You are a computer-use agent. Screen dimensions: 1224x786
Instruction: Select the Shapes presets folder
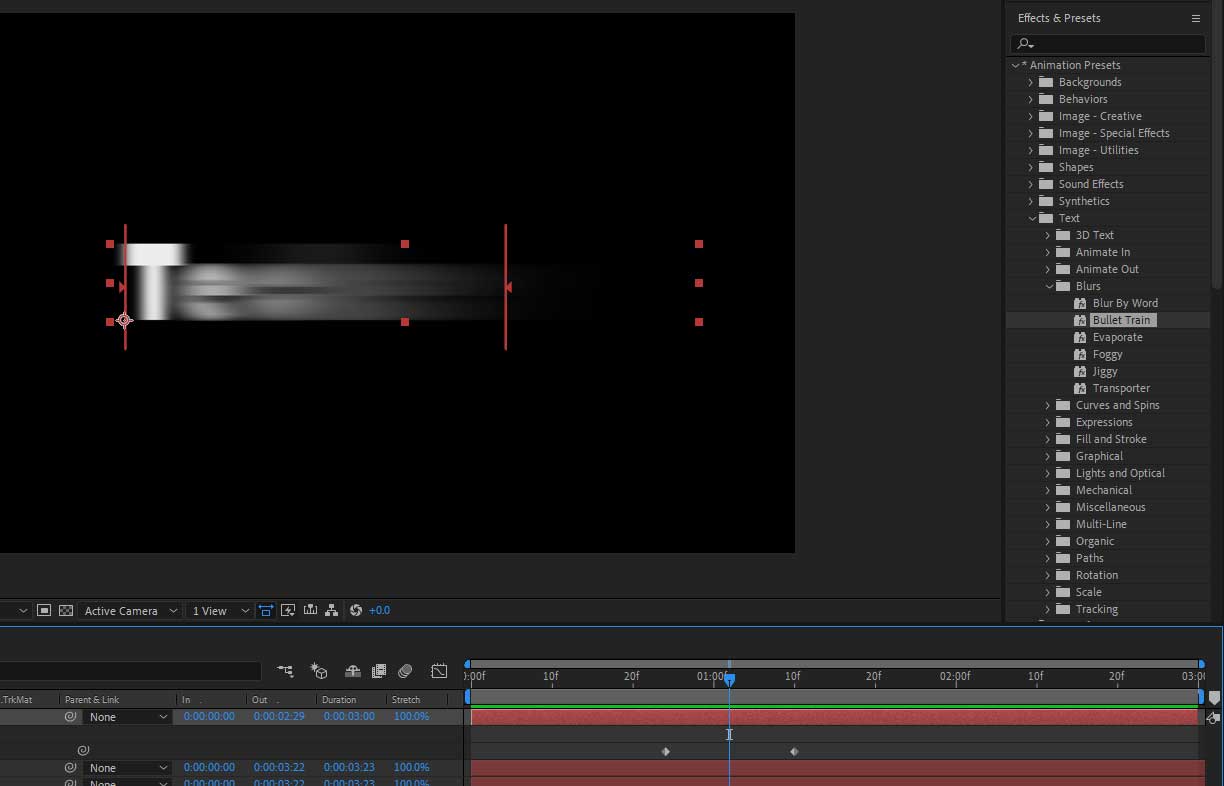point(1076,167)
